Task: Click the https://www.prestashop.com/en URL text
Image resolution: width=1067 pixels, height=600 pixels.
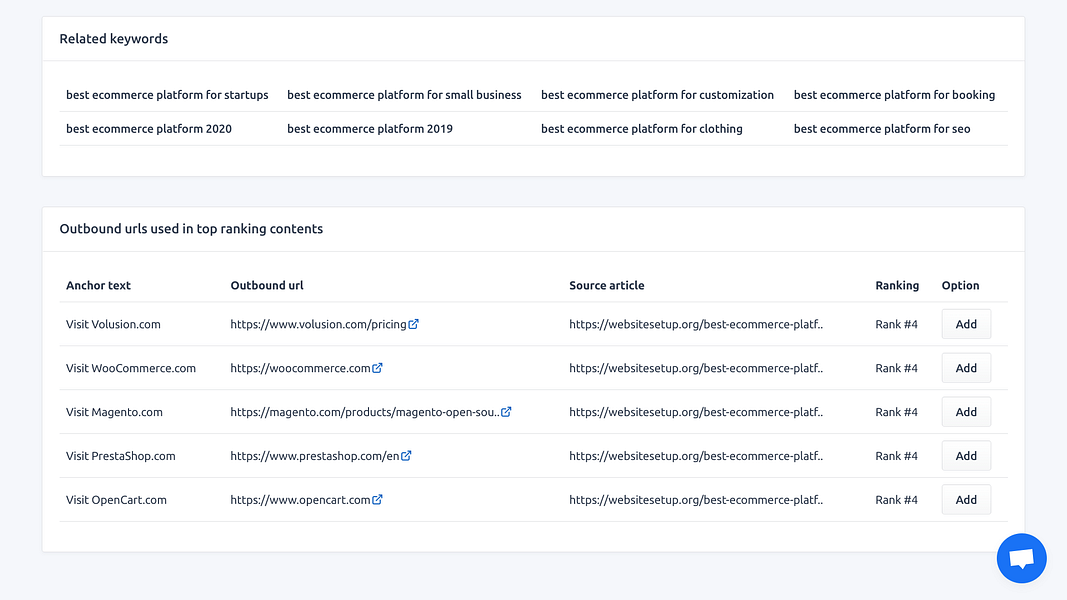Action: (x=314, y=456)
